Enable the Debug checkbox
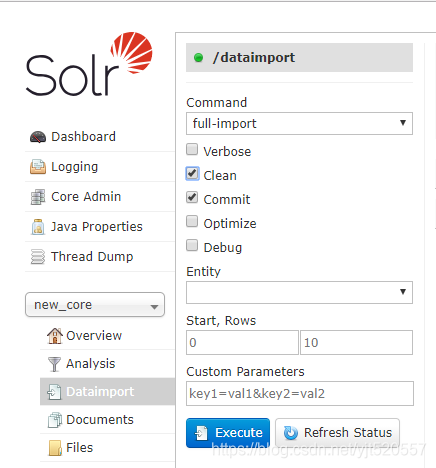The image size is (436, 468). [x=192, y=245]
